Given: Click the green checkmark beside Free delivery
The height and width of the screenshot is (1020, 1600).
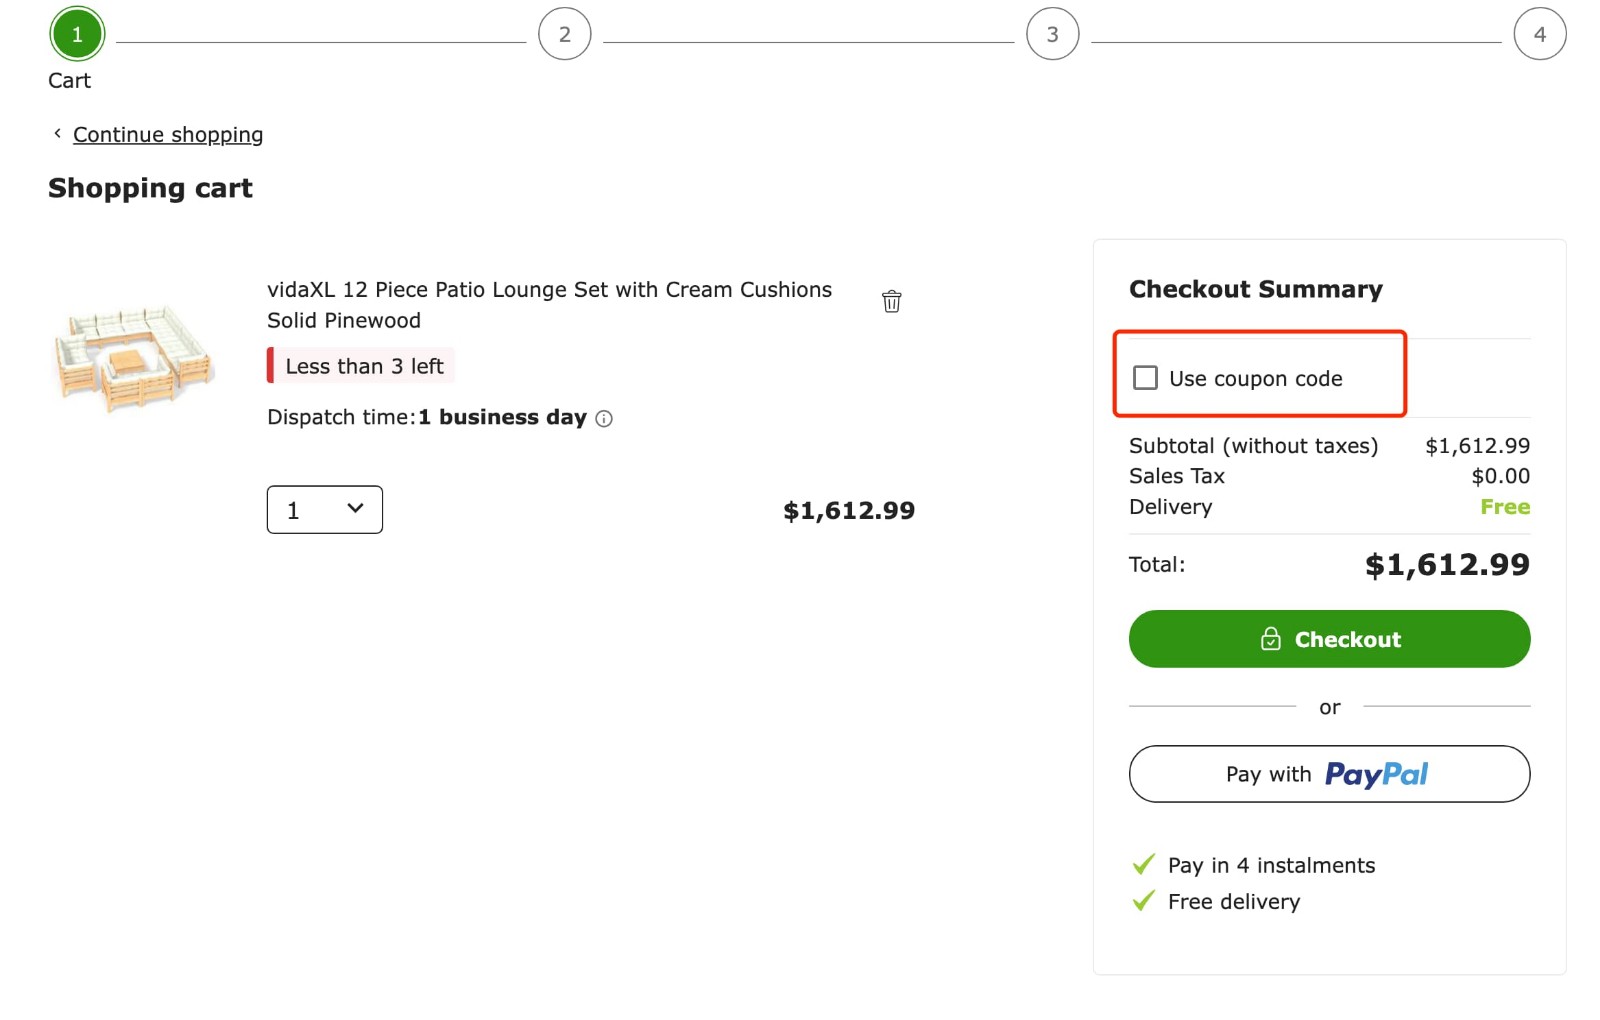Looking at the screenshot, I should (x=1142, y=900).
